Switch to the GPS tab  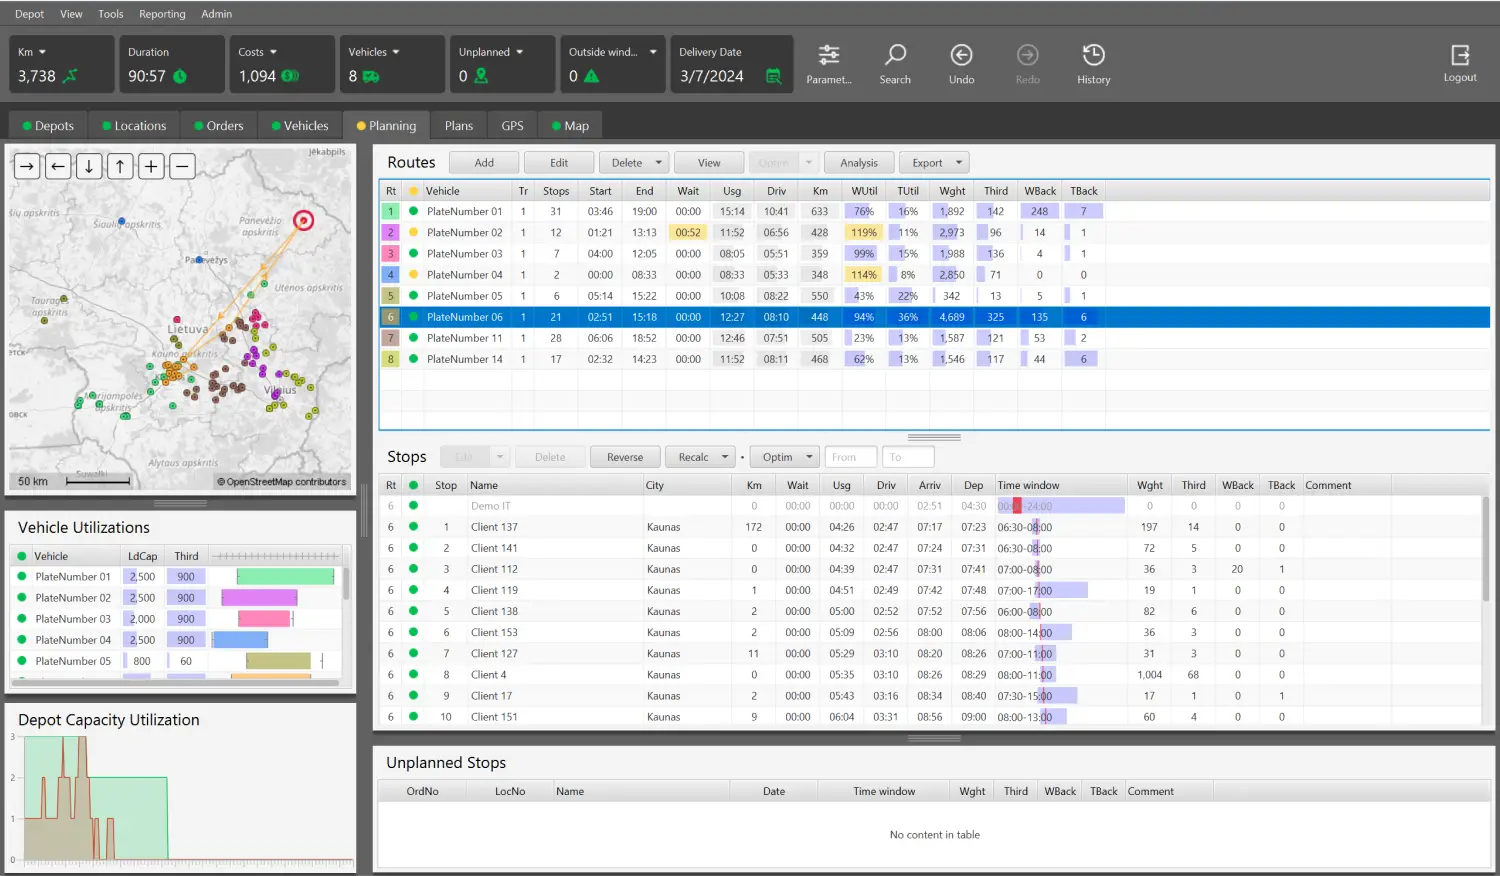pyautogui.click(x=512, y=126)
